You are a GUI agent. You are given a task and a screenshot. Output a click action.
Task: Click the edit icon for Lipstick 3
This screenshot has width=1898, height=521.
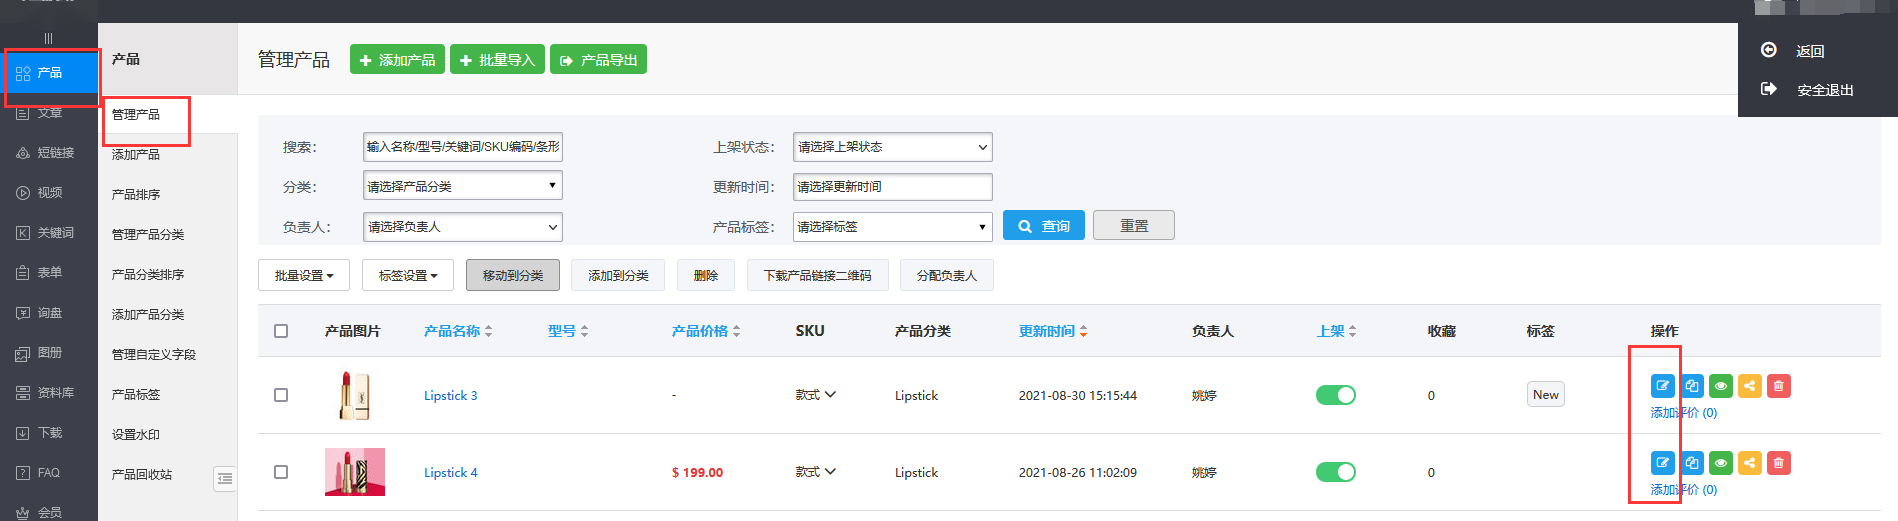[1662, 386]
